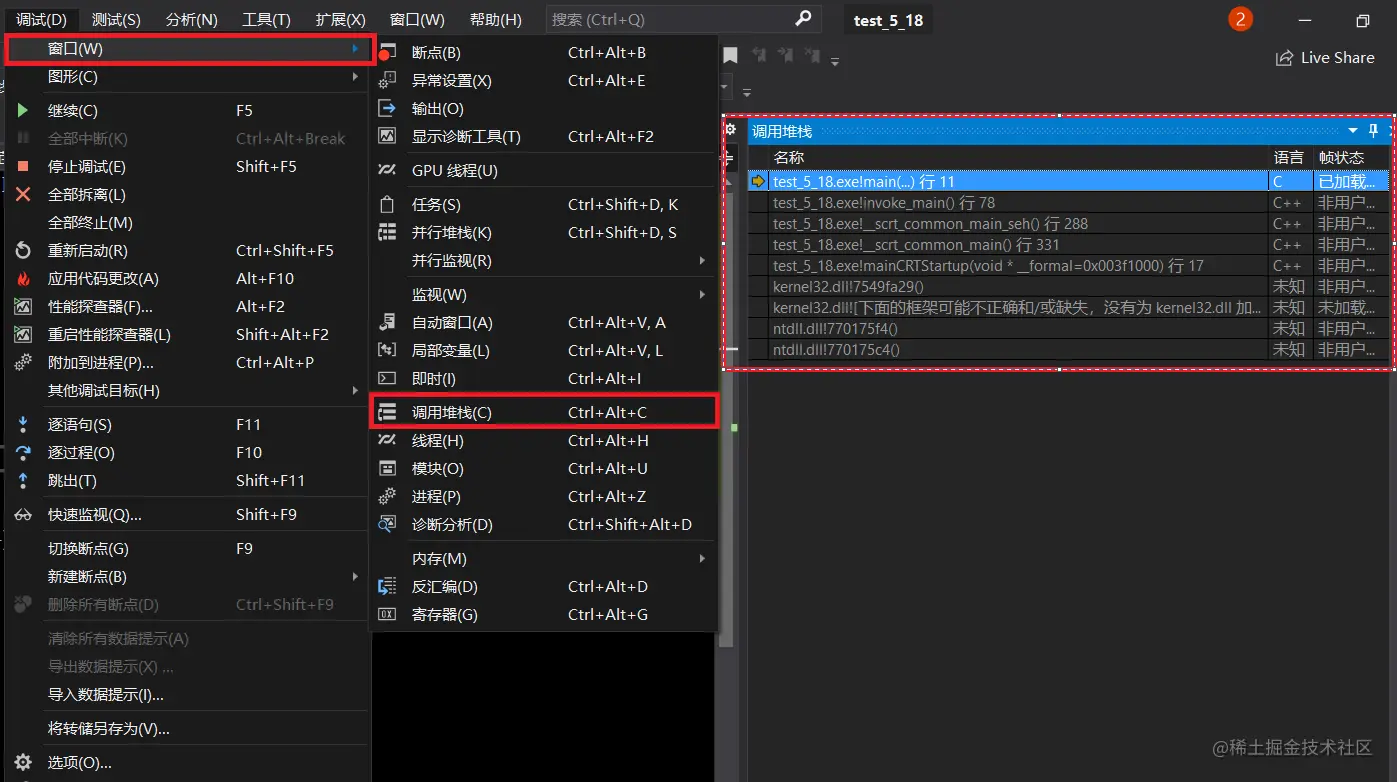The image size is (1397, 782).
Task: Click the bookmark icon in the toolbar
Action: (x=731, y=56)
